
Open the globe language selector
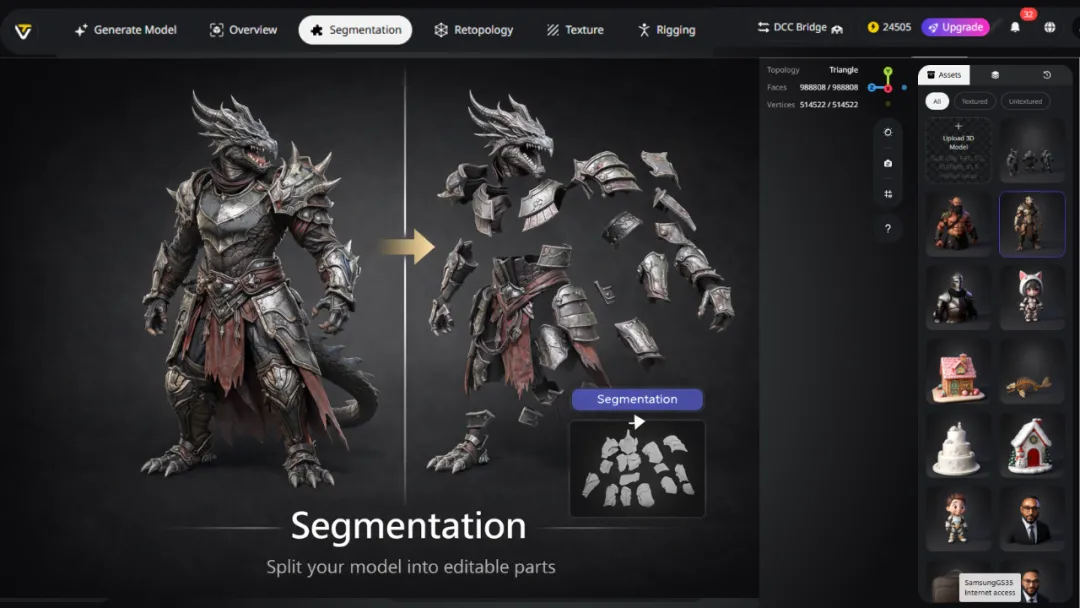tap(1050, 27)
